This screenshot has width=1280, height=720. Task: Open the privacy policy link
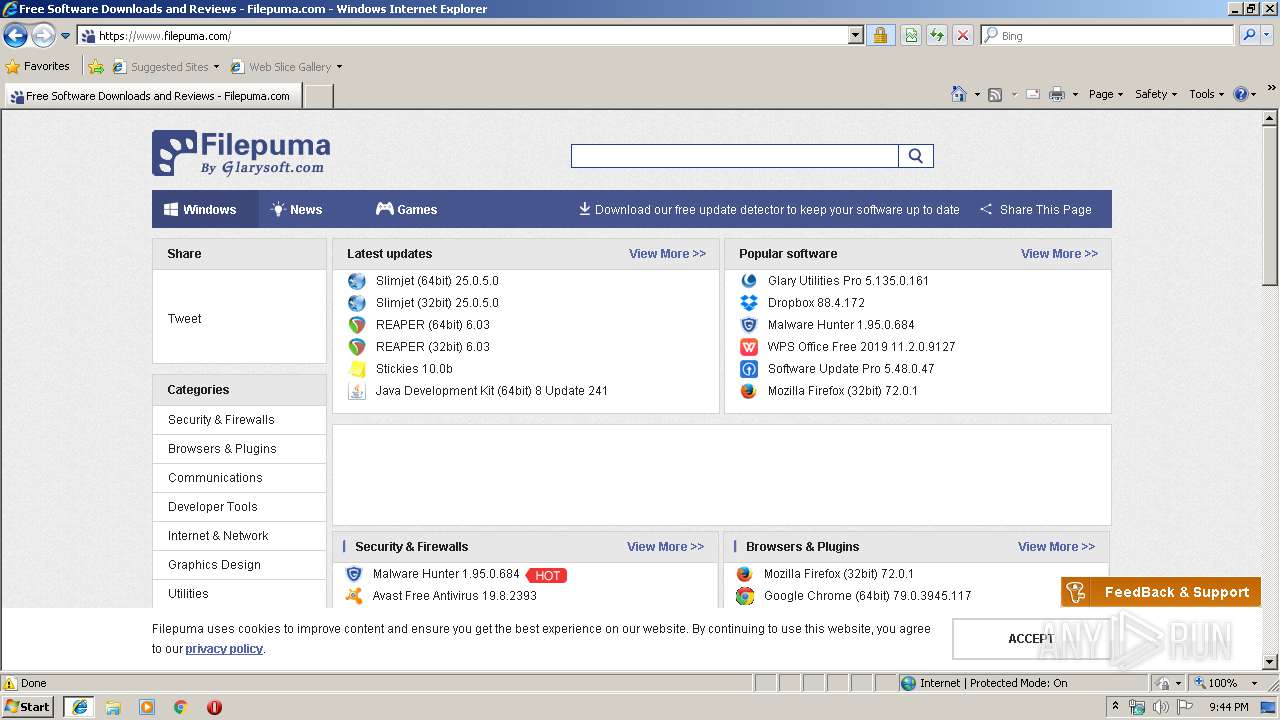(224, 649)
